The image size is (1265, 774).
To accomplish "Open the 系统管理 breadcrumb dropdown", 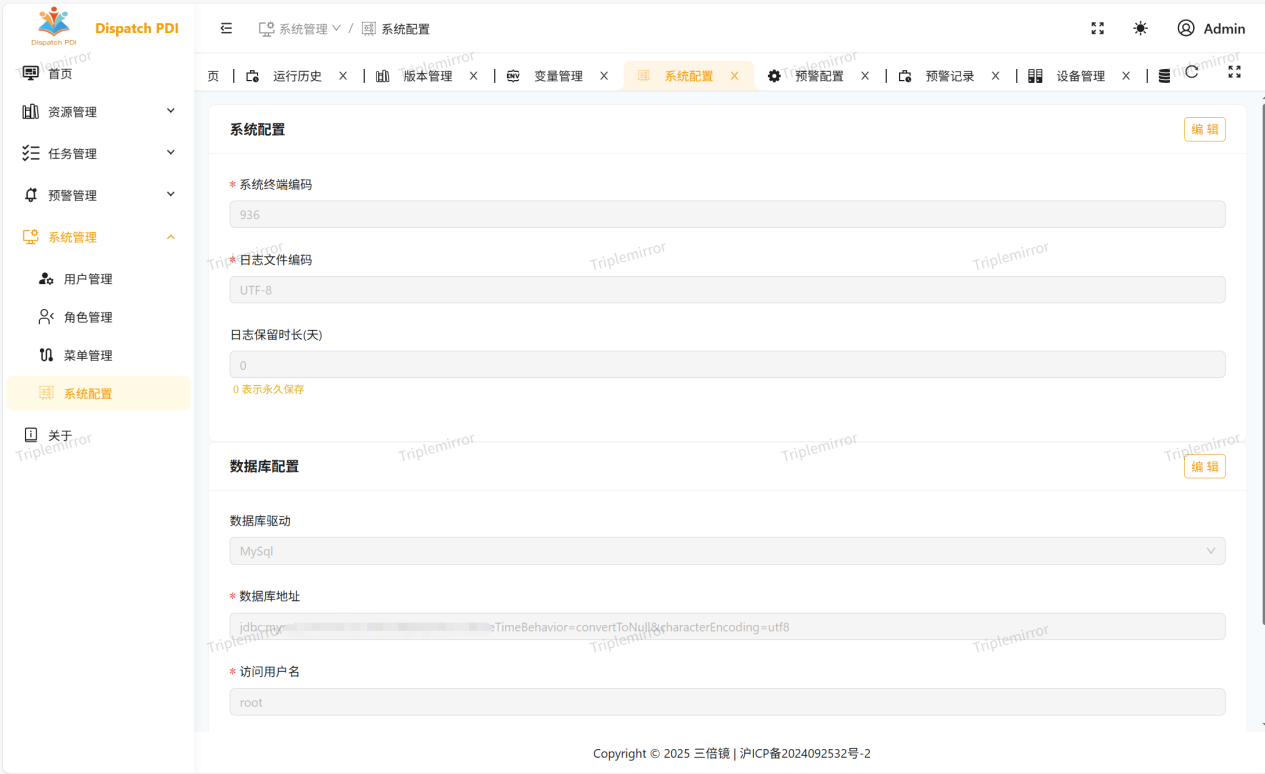I will (300, 29).
